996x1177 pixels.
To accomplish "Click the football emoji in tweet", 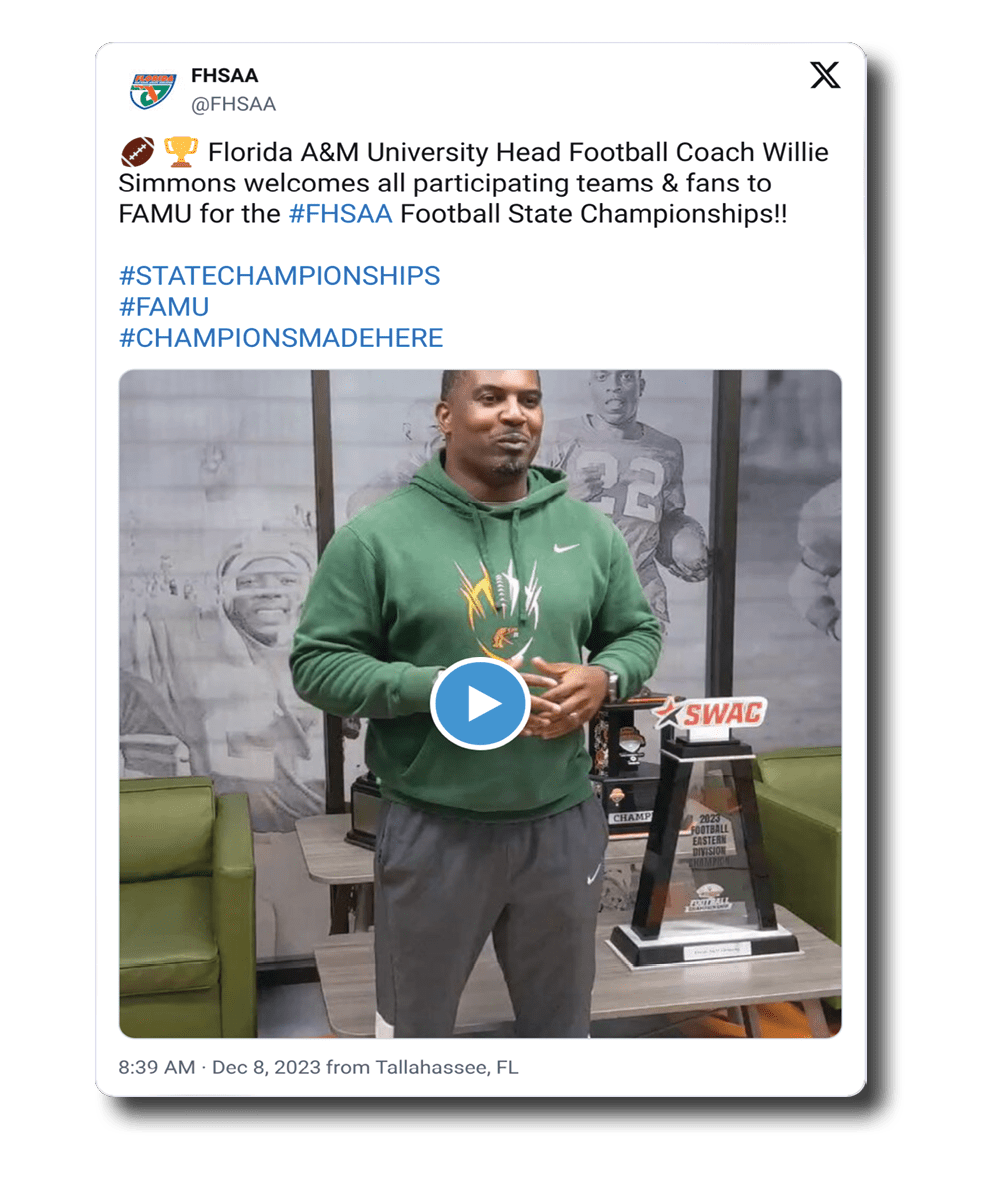I will 137,152.
